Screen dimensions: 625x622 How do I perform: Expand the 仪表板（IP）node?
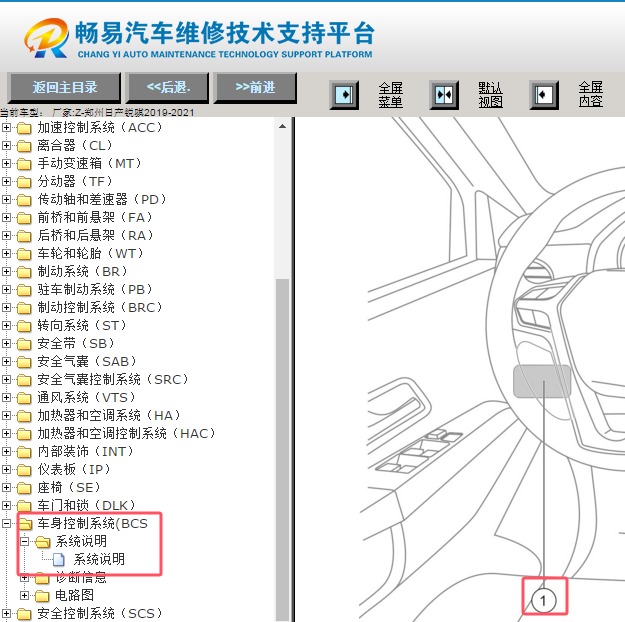point(6,469)
